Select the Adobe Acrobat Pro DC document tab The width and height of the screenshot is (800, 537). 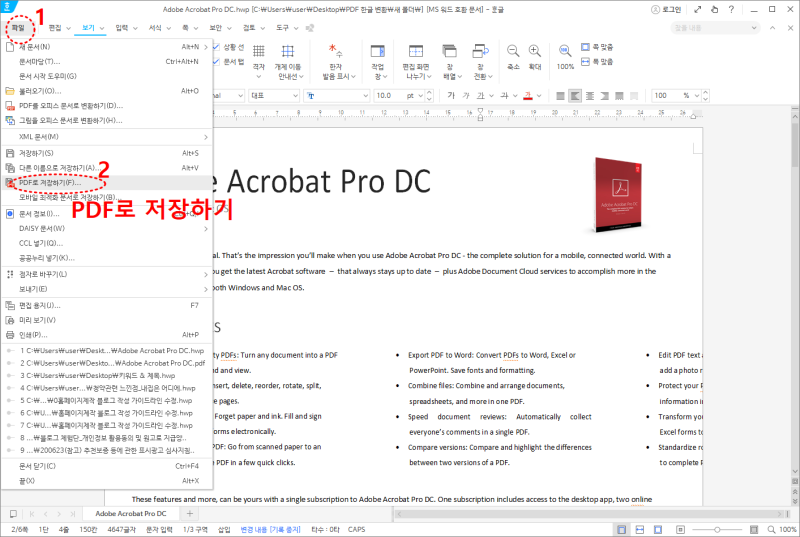coord(131,514)
